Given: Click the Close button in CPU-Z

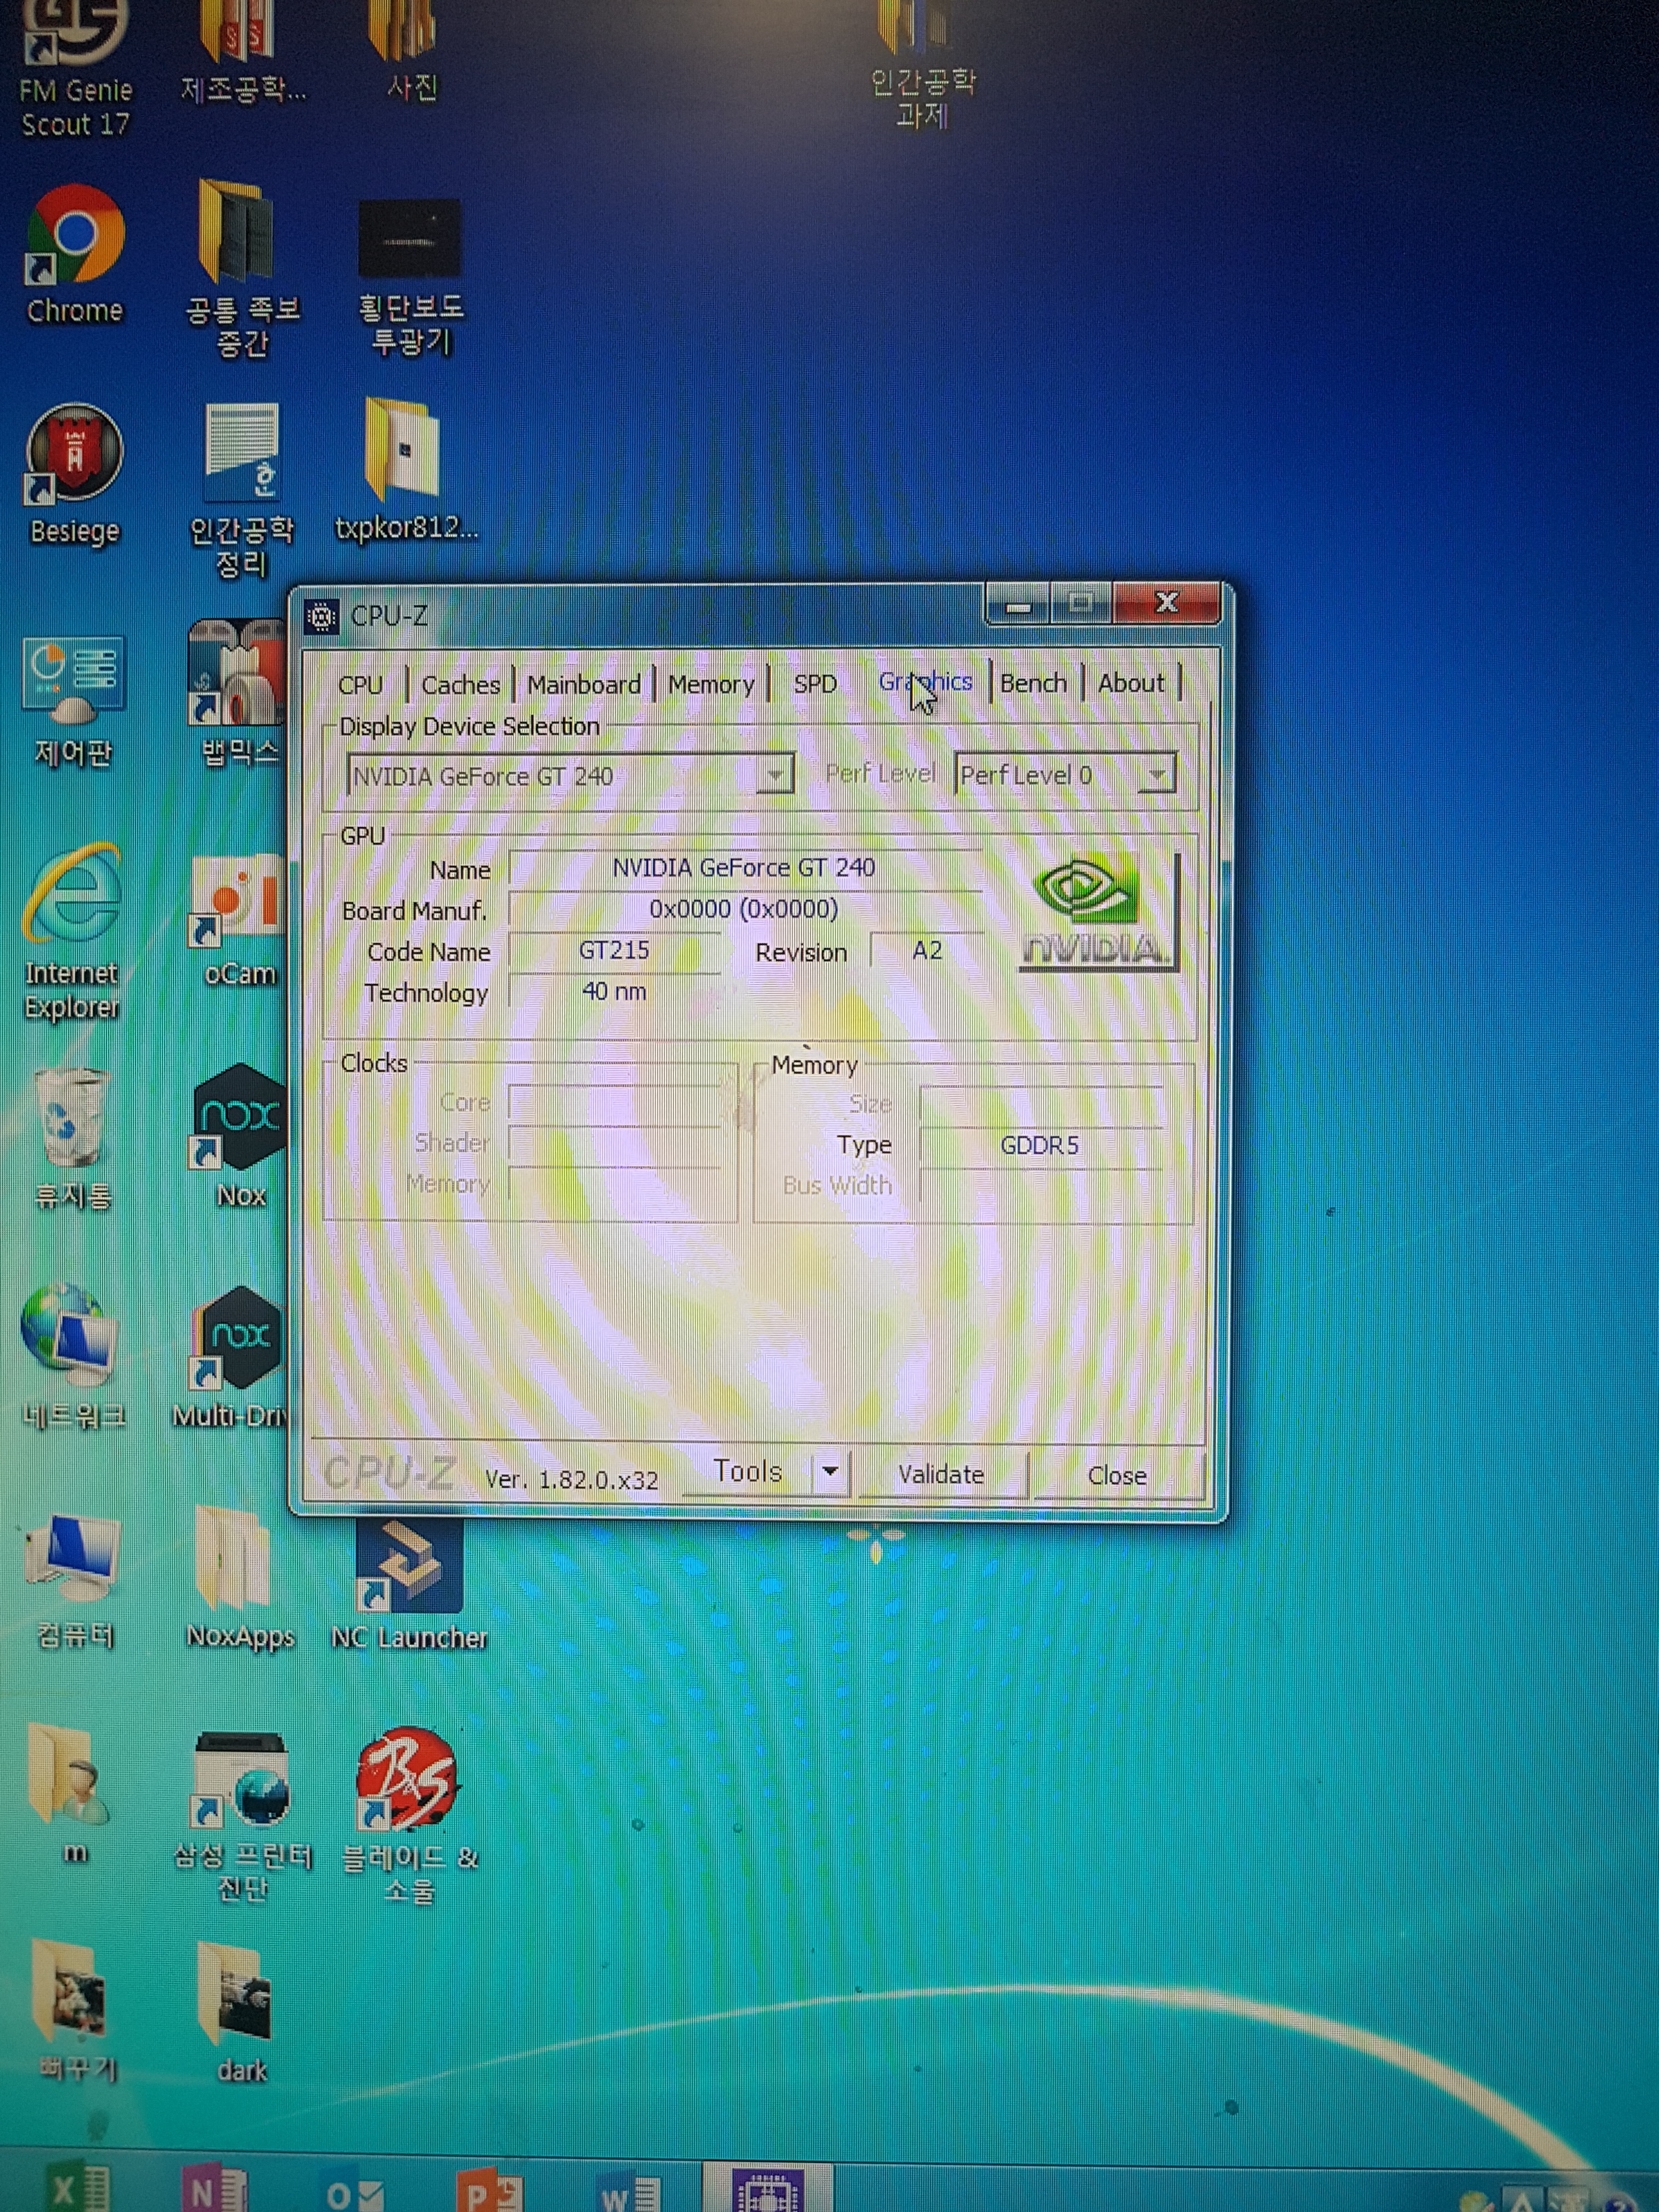Looking at the screenshot, I should (1117, 1475).
